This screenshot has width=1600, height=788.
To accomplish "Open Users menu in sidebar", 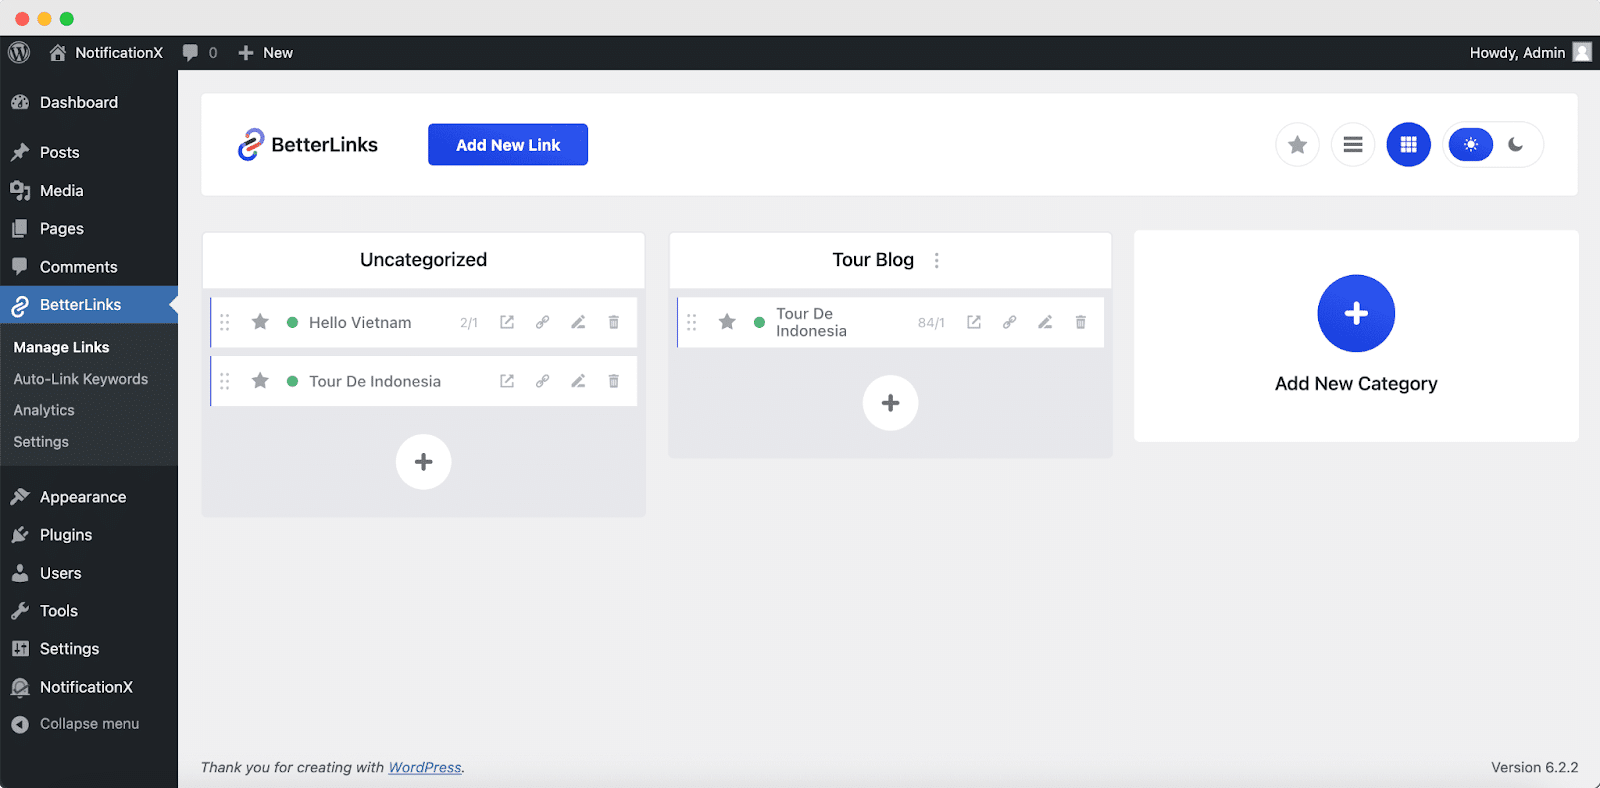I will [89, 573].
